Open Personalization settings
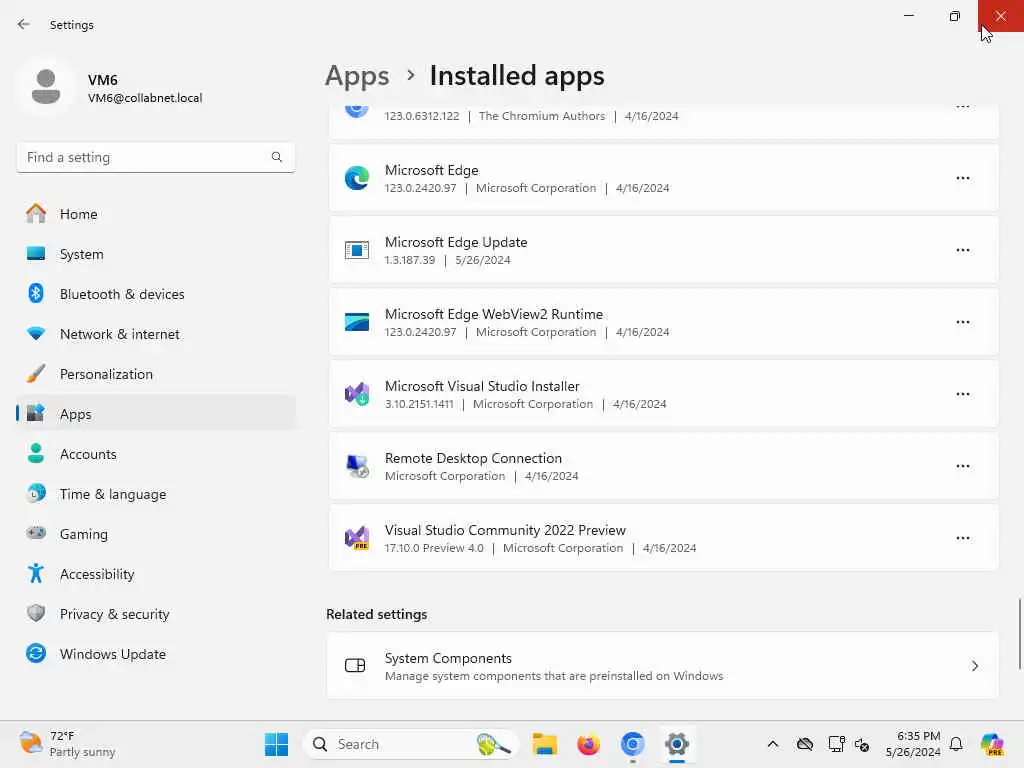 [x=155, y=374]
